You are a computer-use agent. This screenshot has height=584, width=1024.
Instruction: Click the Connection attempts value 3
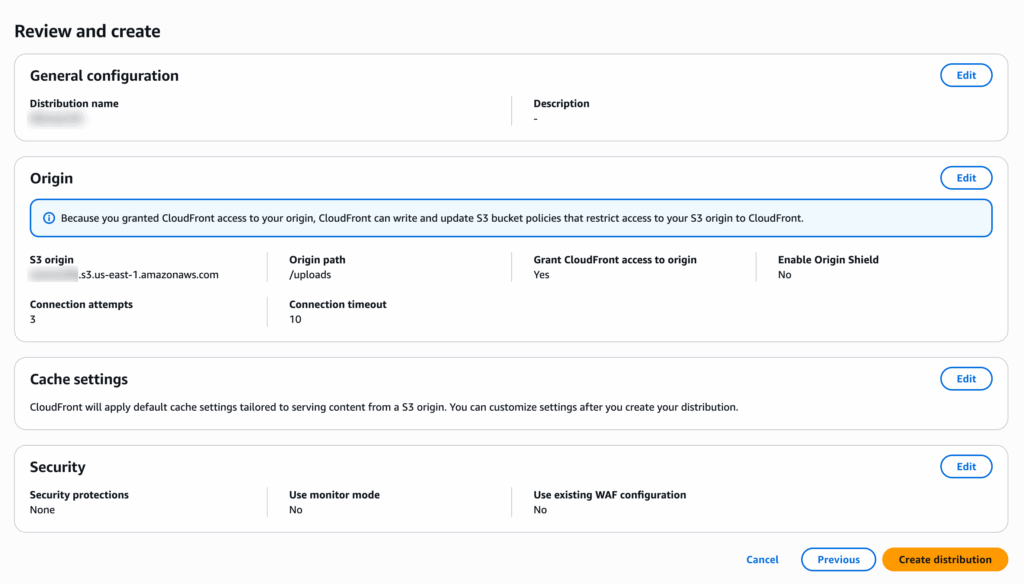pyautogui.click(x=33, y=319)
